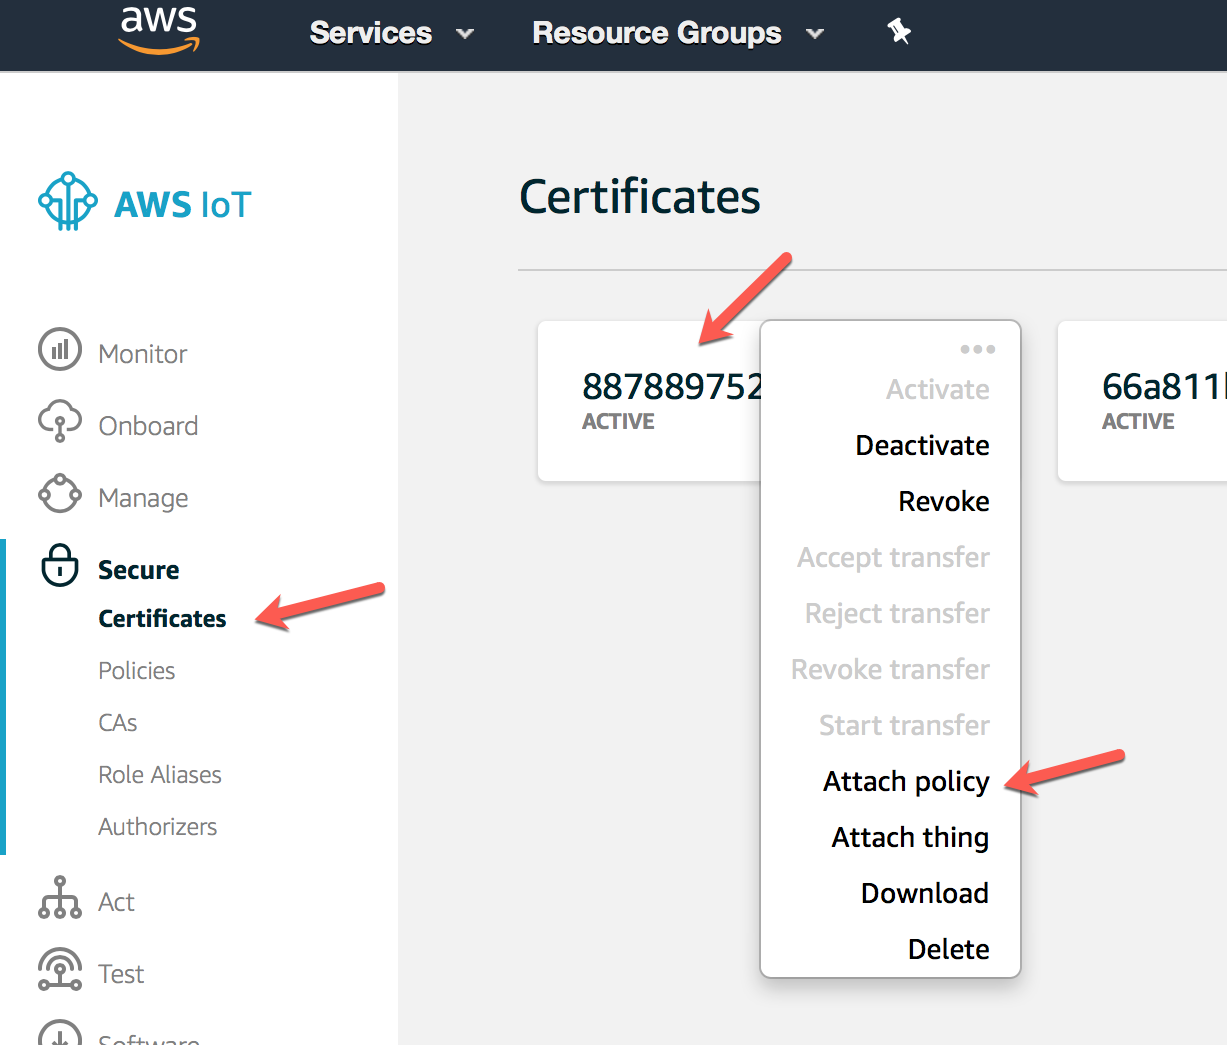Image resolution: width=1227 pixels, height=1045 pixels.
Task: Click the Onboard cloud icon
Action: click(x=60, y=422)
